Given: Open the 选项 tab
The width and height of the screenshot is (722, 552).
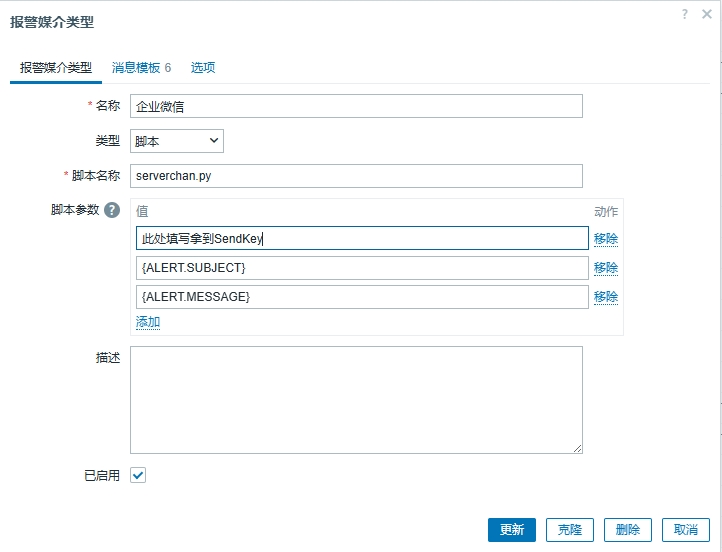Looking at the screenshot, I should pos(203,68).
